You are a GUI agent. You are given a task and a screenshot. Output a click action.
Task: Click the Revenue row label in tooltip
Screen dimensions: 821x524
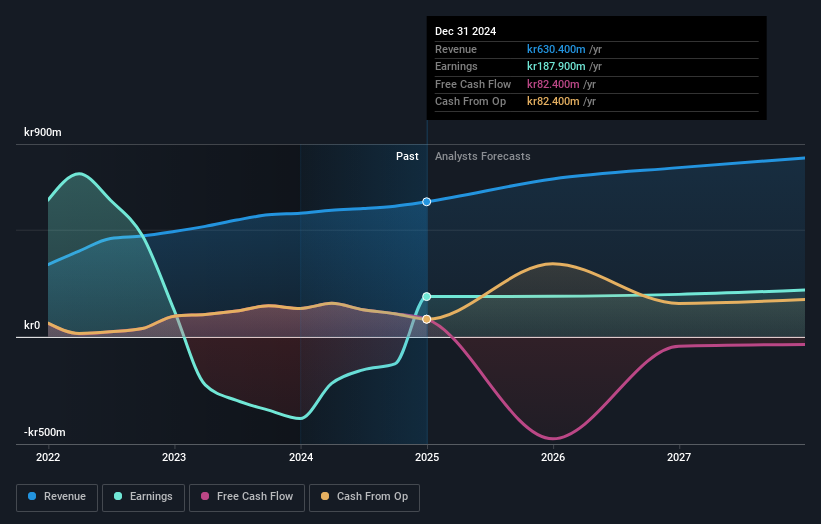pyautogui.click(x=456, y=49)
